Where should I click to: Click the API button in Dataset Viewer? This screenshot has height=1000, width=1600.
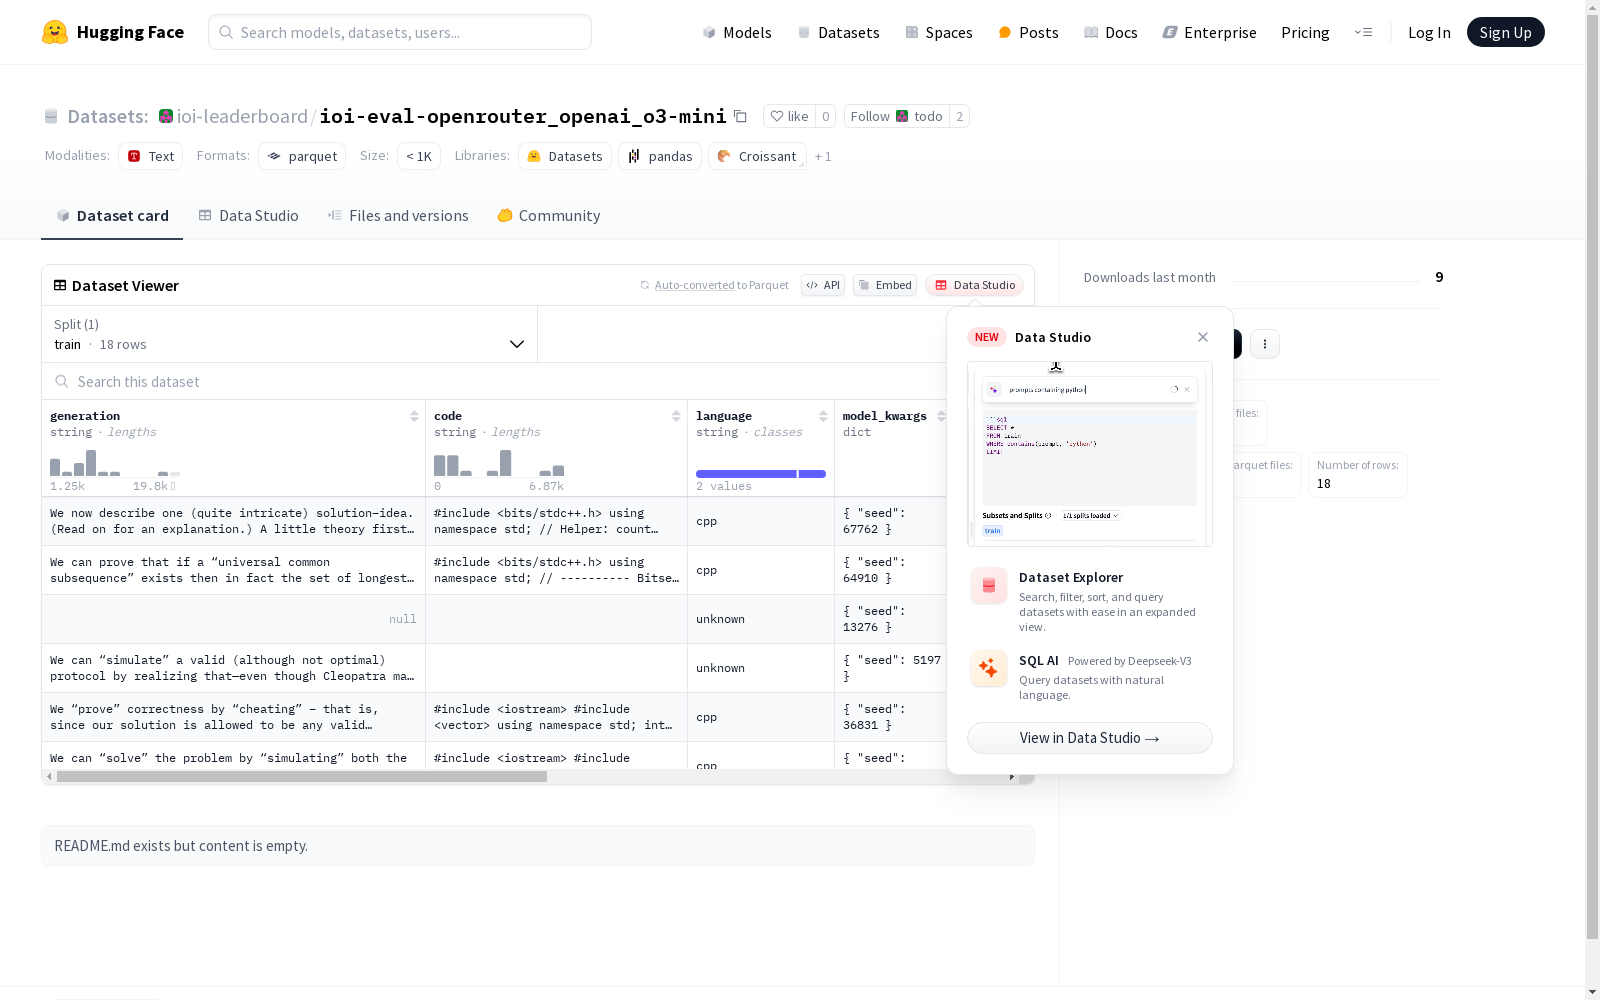823,285
